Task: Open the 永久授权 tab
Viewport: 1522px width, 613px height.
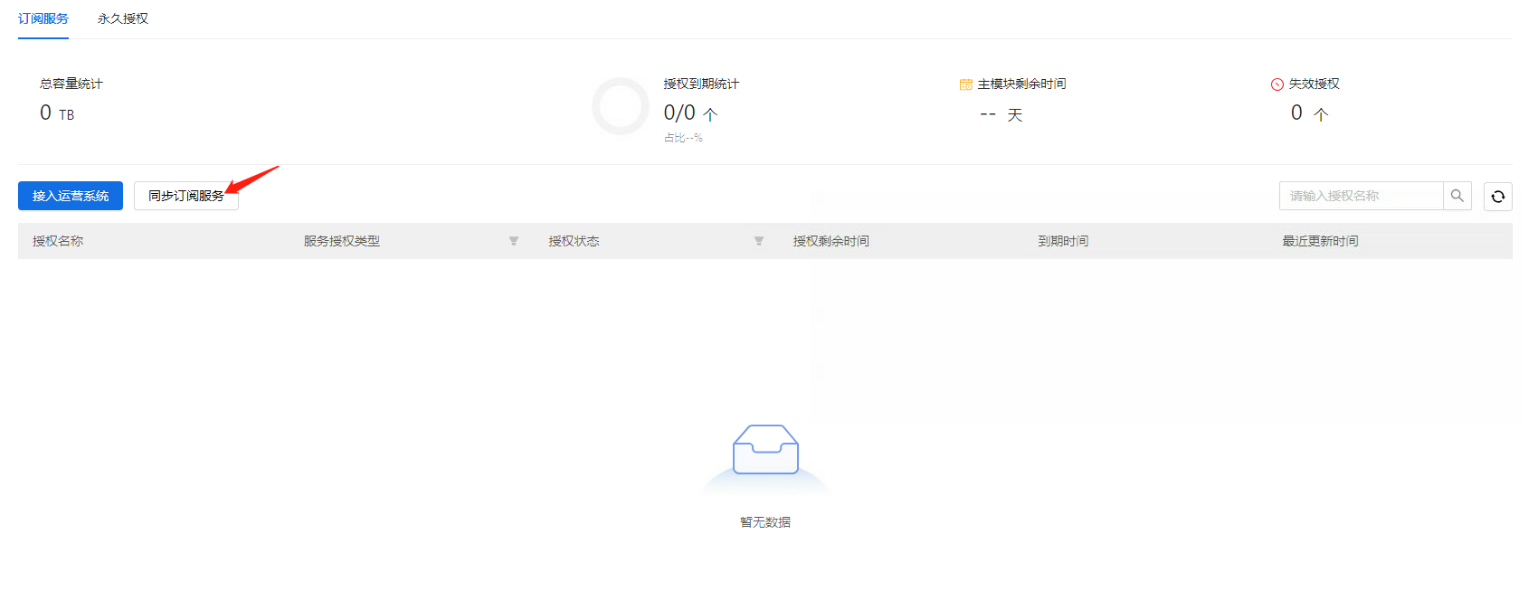Action: pyautogui.click(x=123, y=19)
